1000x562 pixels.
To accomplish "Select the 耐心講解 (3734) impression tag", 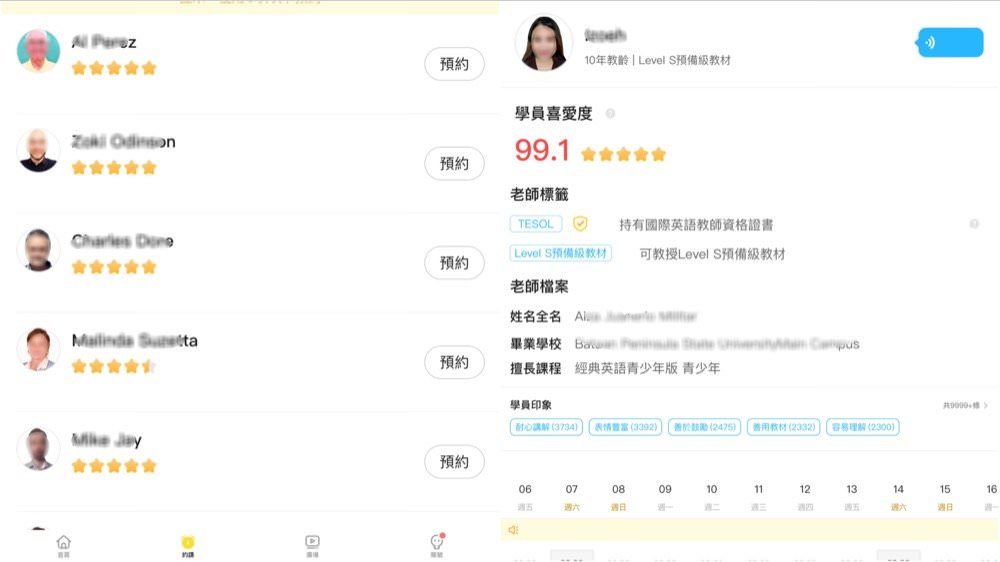I will [545, 427].
